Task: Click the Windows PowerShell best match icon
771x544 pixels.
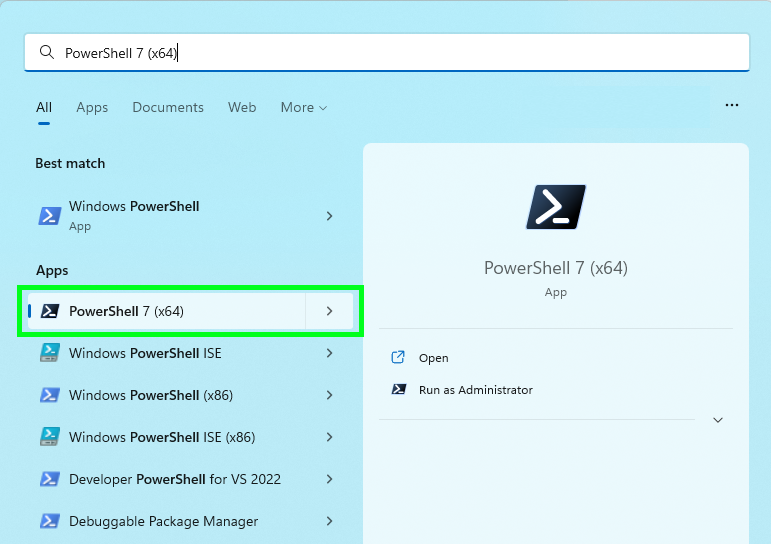Action: [x=50, y=216]
